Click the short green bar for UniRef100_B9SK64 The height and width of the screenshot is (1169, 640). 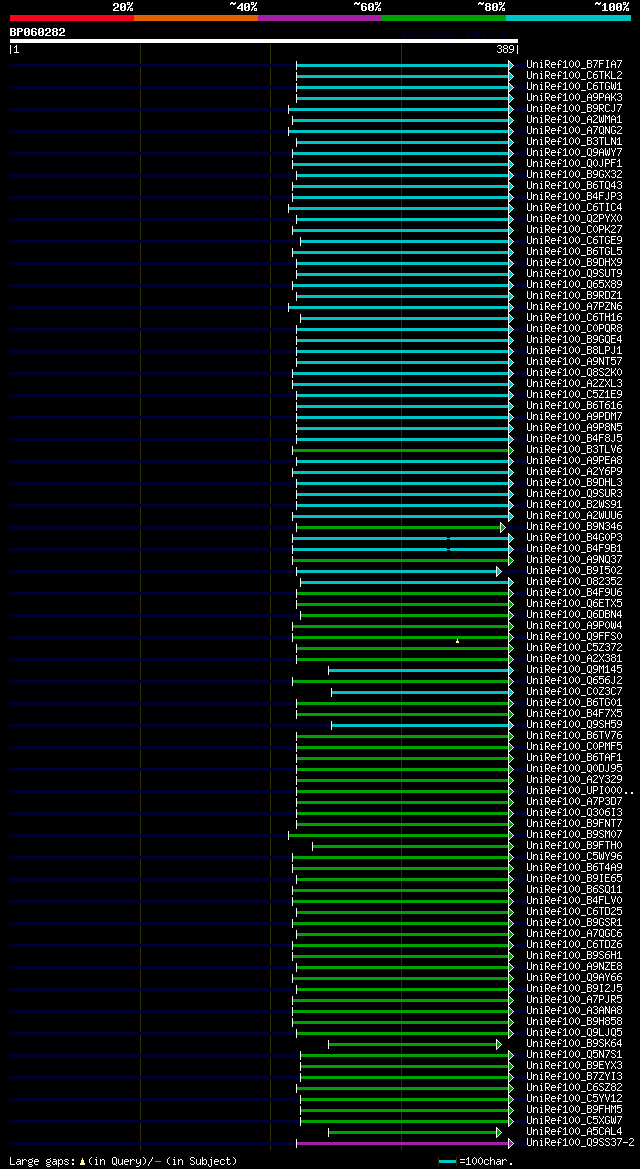point(415,1044)
